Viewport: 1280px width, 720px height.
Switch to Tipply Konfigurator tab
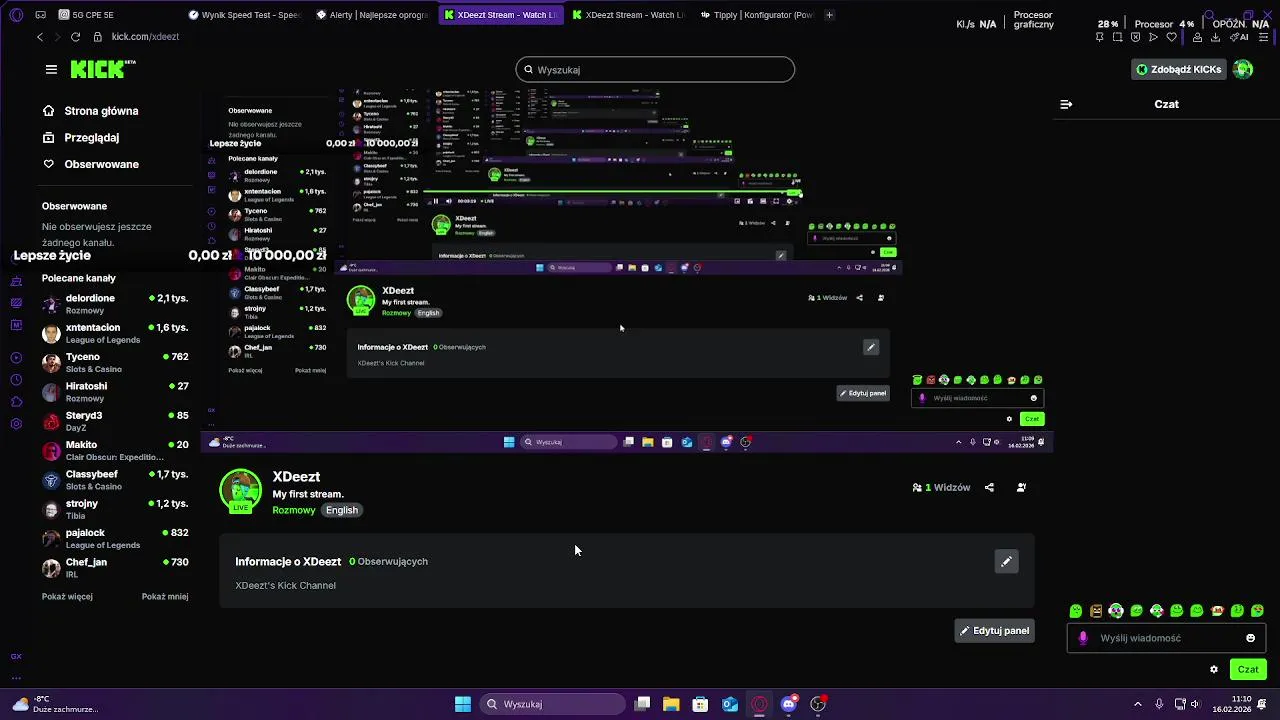(757, 15)
